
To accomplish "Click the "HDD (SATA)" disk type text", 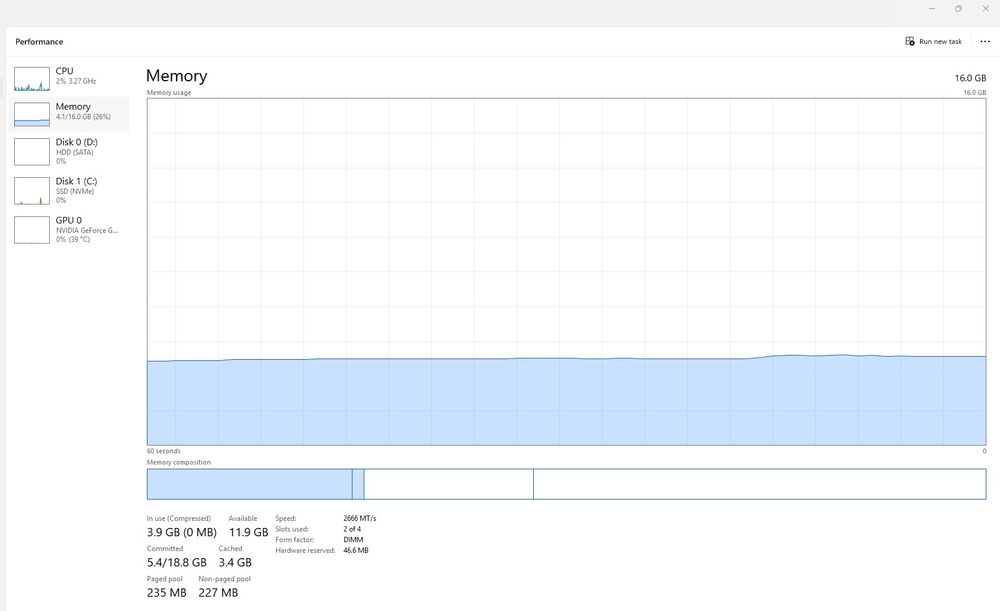I will click(x=75, y=152).
